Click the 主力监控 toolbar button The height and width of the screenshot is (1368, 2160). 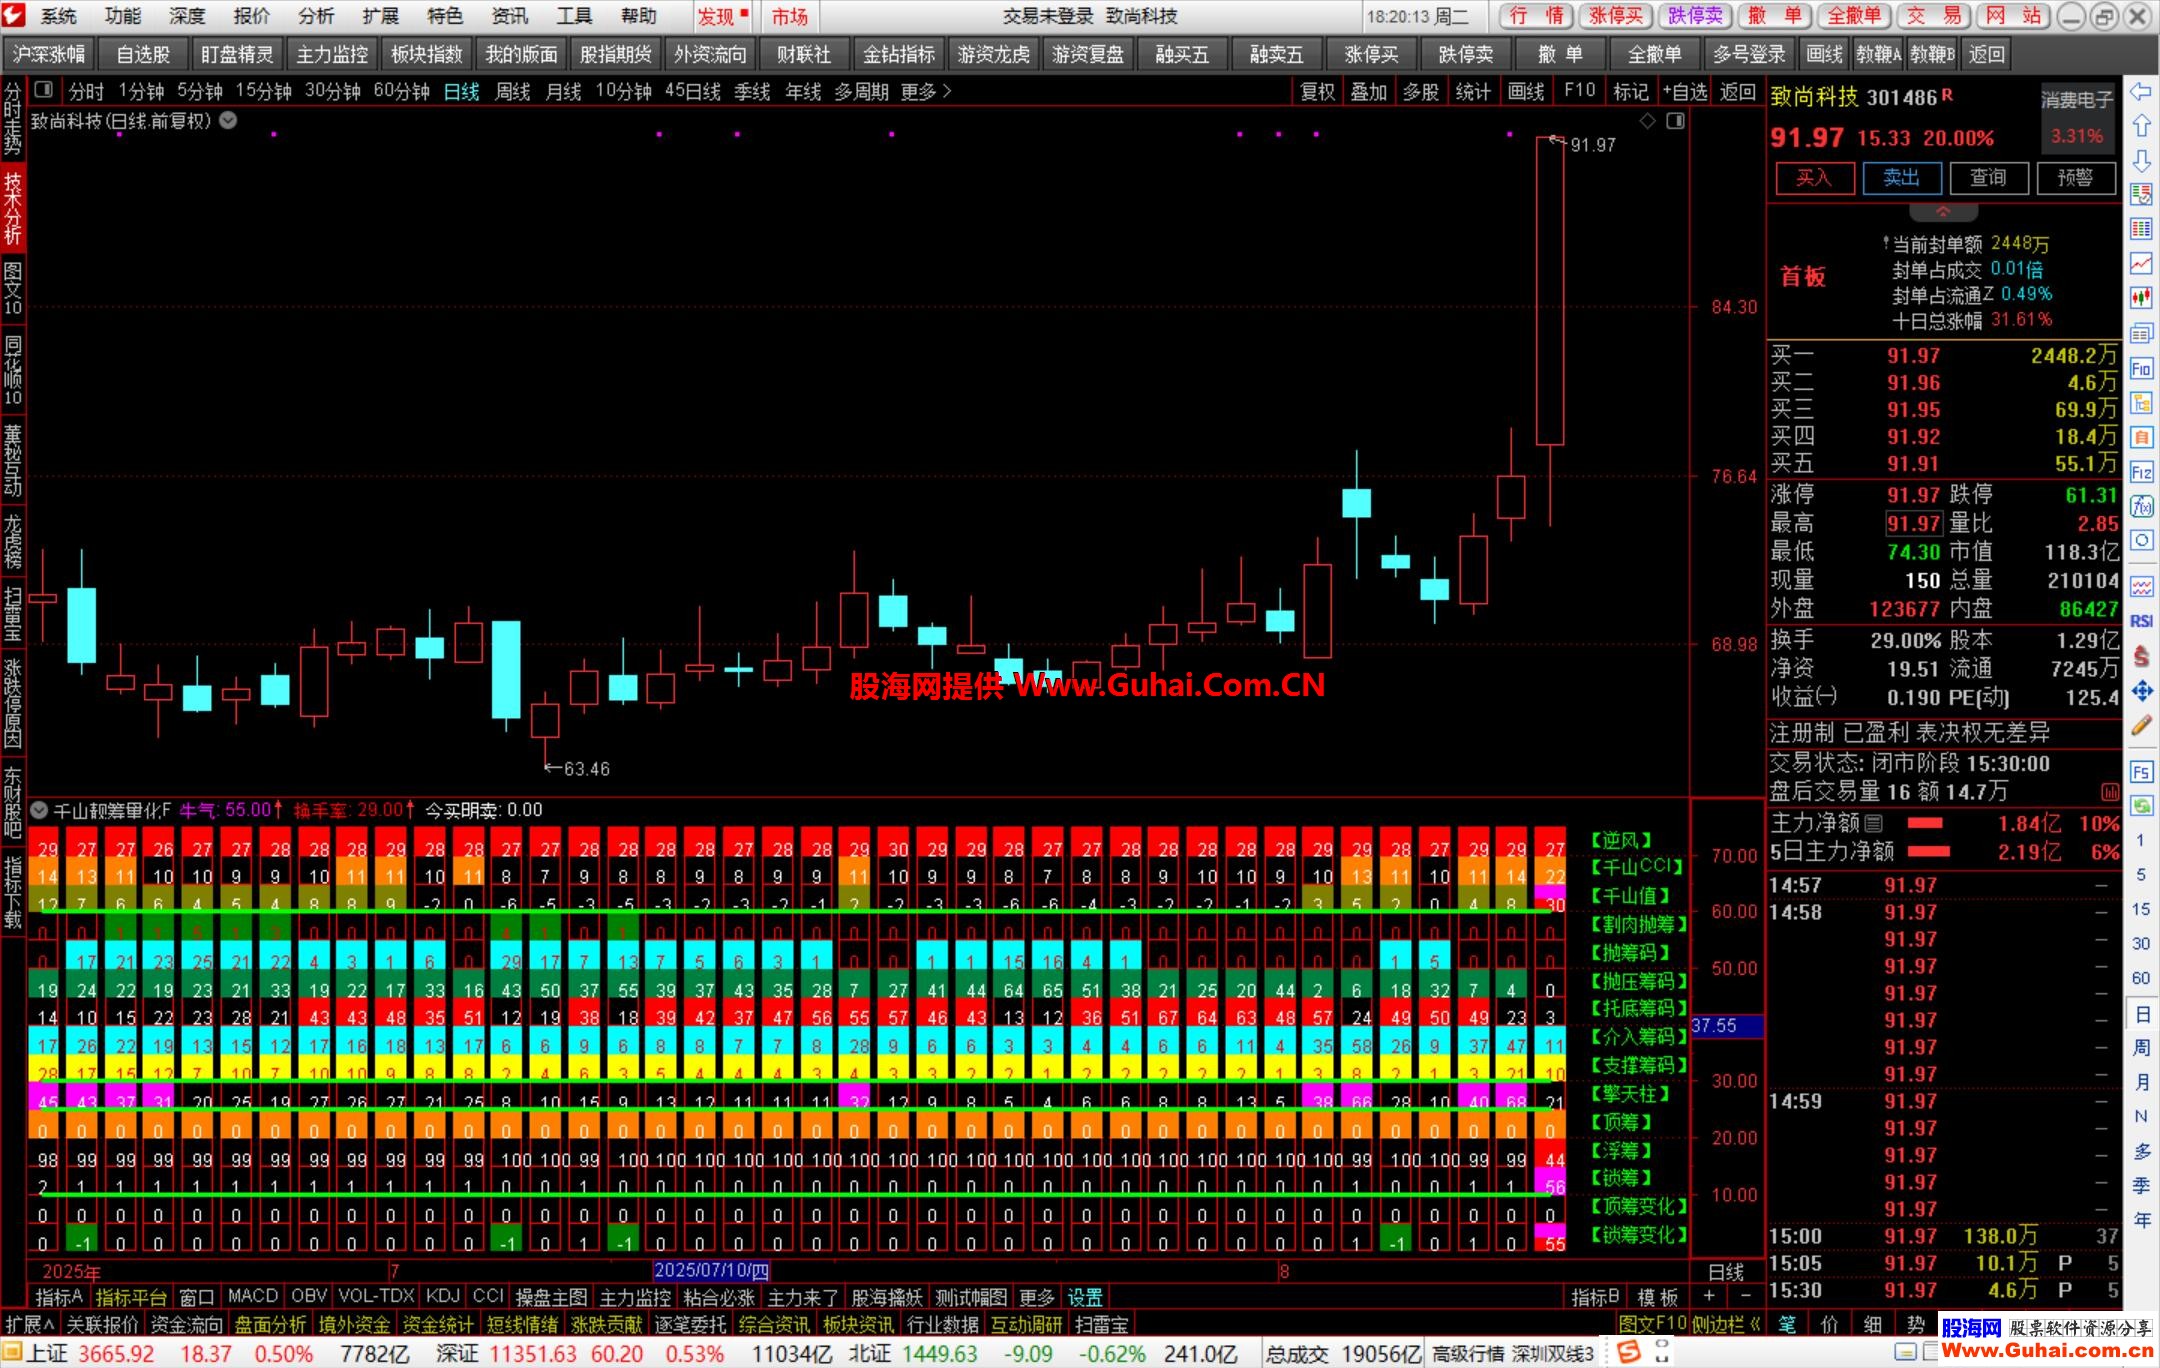[332, 55]
